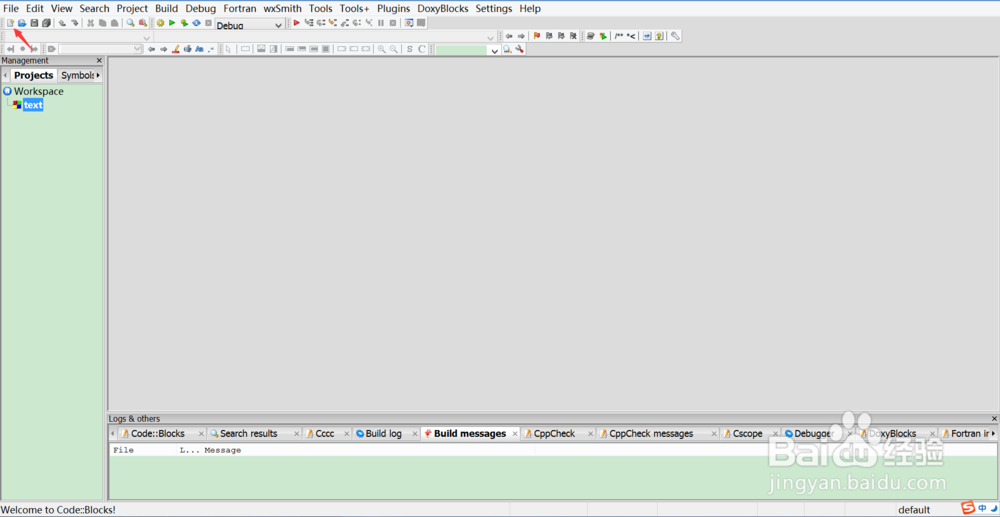This screenshot has width=1000, height=517.
Task: Click the Break debugger pause icon
Action: point(381,23)
